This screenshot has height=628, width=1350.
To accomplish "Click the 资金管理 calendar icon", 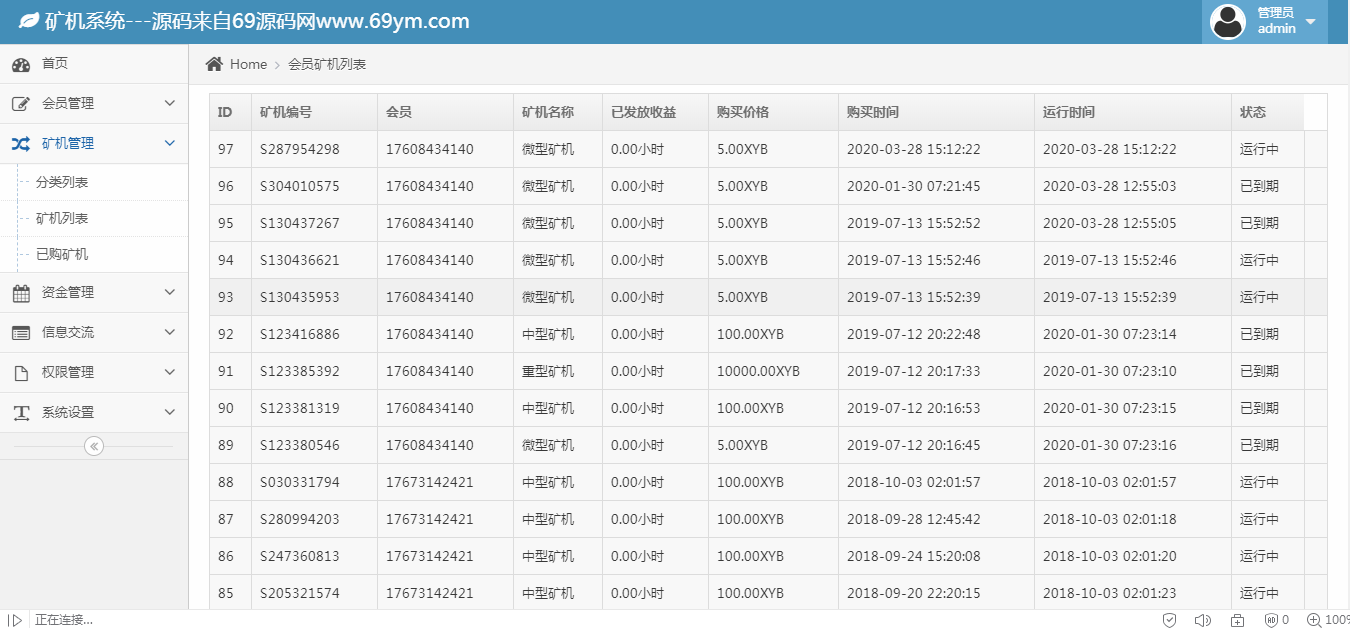I will pos(21,293).
